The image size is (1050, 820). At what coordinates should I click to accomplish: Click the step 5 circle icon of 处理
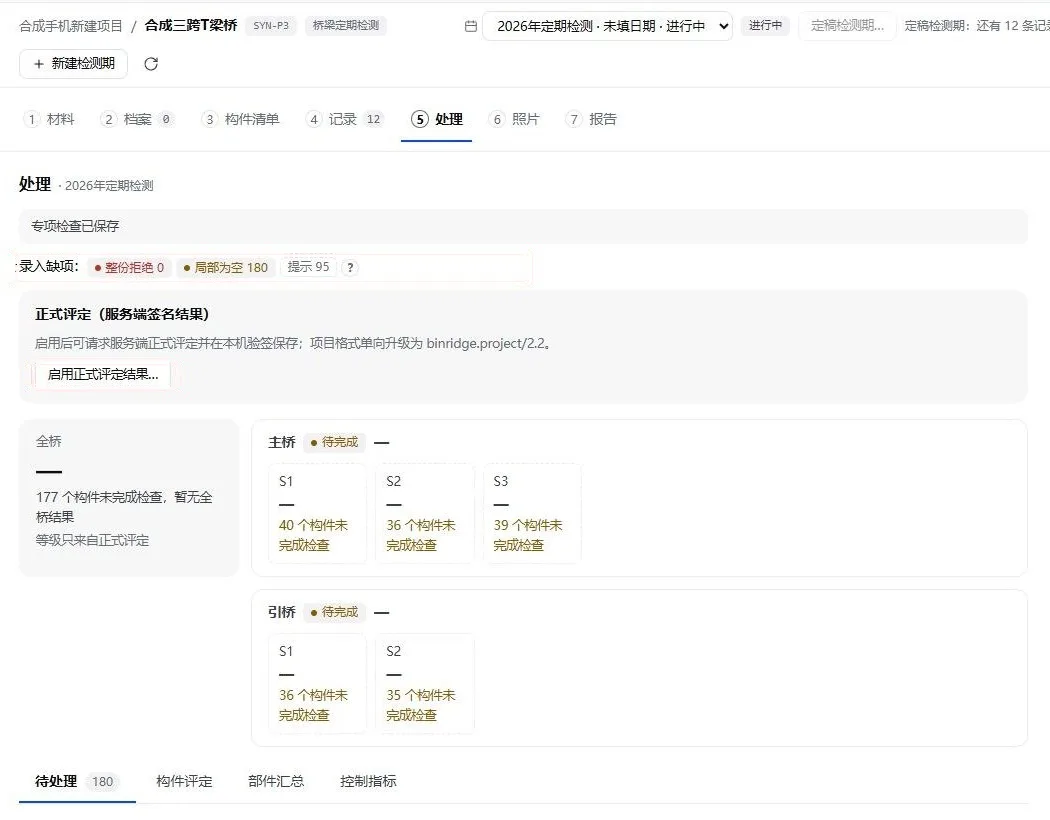tap(419, 119)
